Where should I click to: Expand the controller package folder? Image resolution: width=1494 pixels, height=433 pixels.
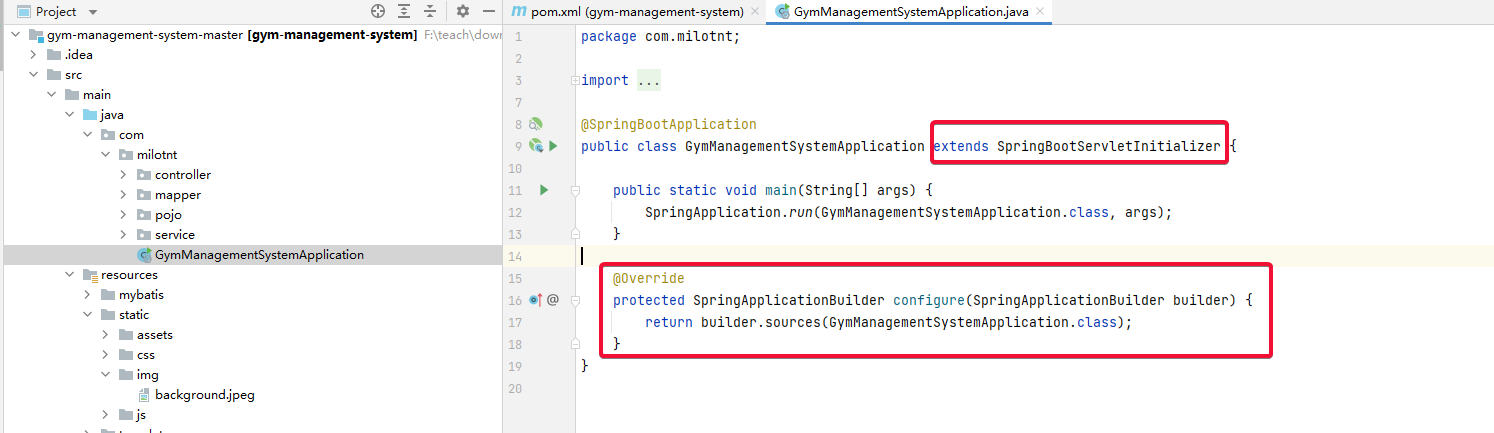coord(123,175)
